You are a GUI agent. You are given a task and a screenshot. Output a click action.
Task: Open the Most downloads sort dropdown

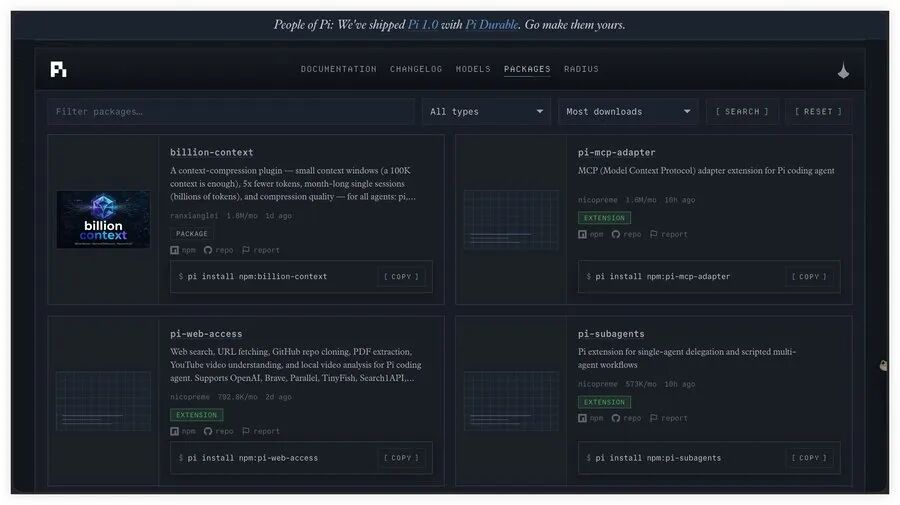click(x=628, y=111)
